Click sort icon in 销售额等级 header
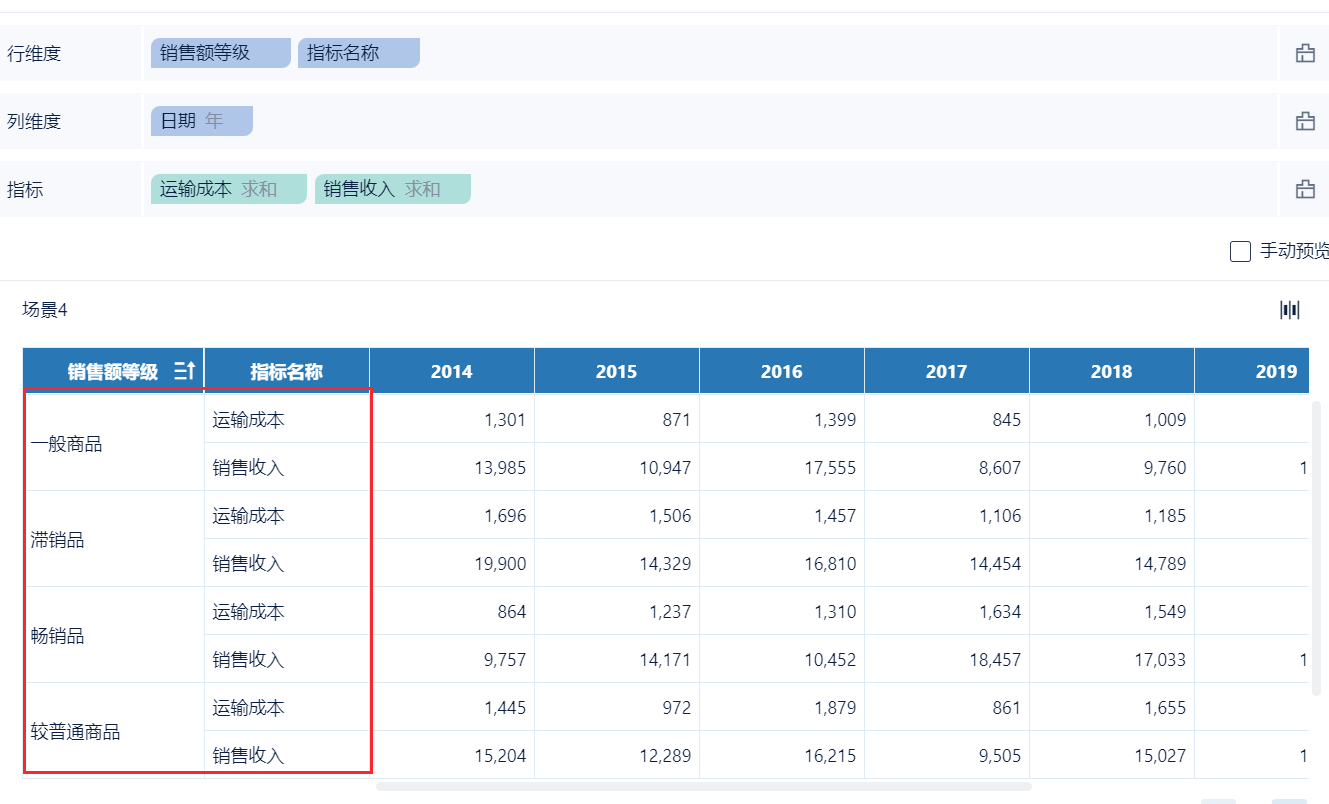This screenshot has width=1329, height=804. click(x=184, y=372)
